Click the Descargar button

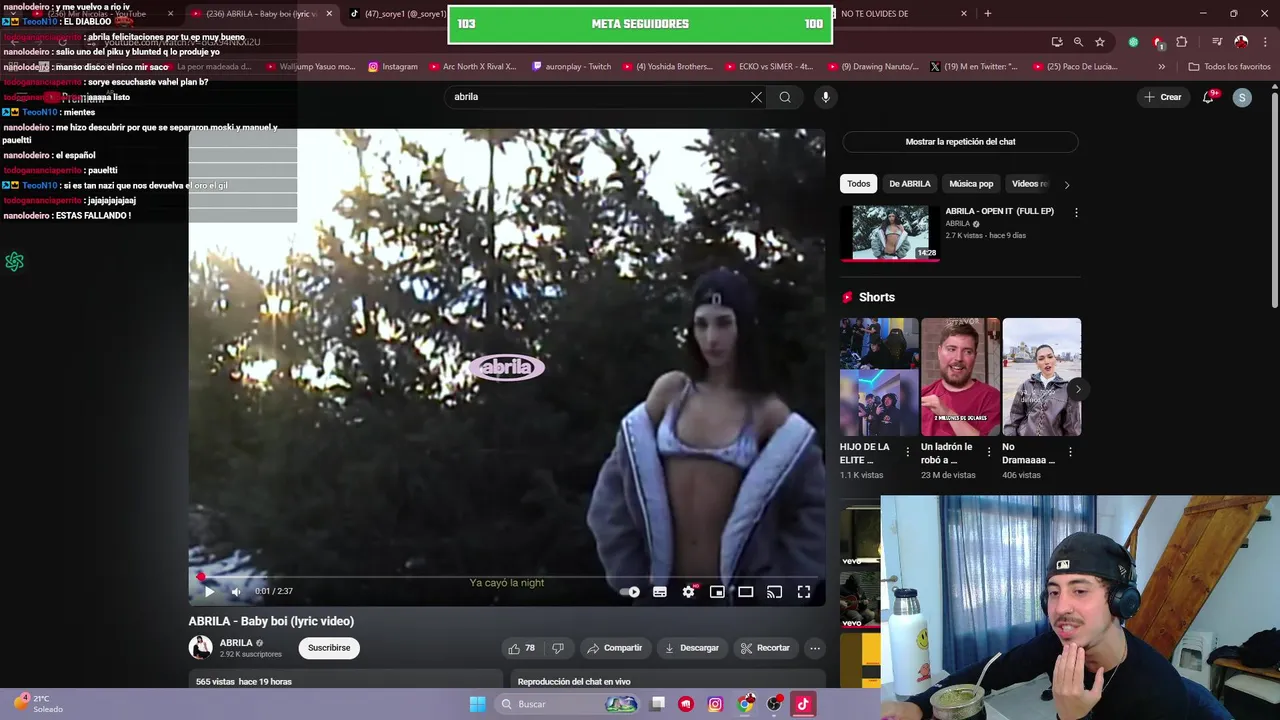tap(692, 648)
